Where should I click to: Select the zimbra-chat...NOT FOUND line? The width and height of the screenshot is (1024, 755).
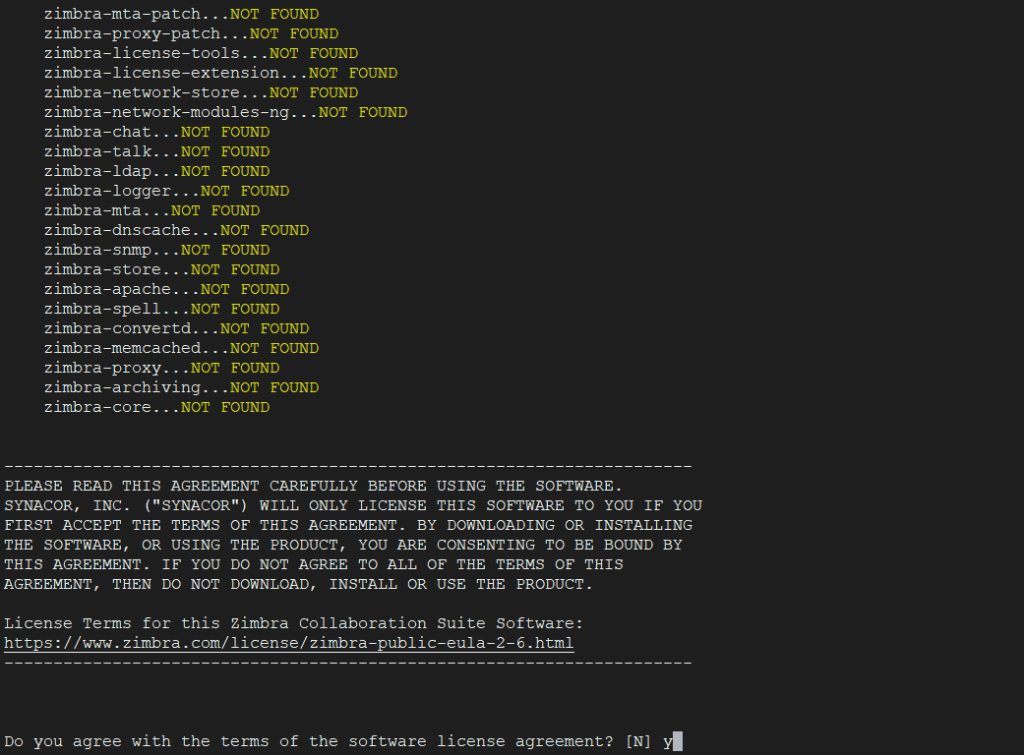(x=157, y=132)
